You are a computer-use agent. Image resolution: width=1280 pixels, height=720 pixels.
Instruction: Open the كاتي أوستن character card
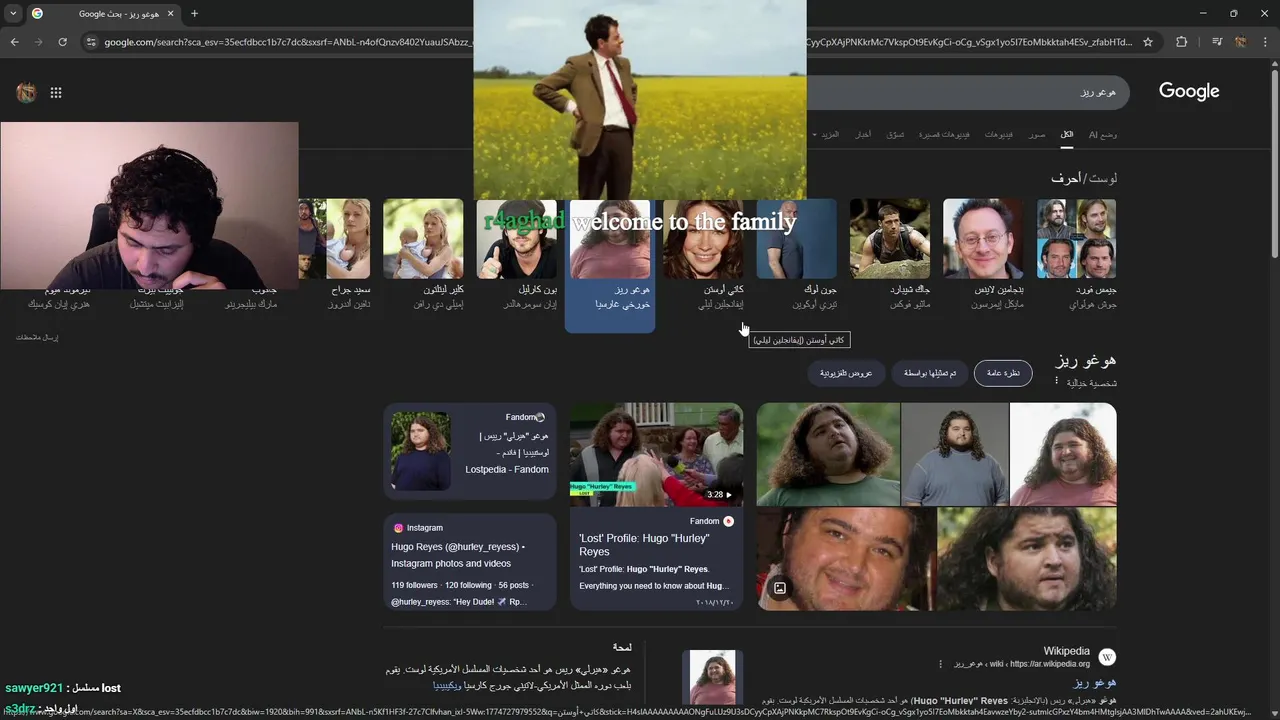coord(704,255)
